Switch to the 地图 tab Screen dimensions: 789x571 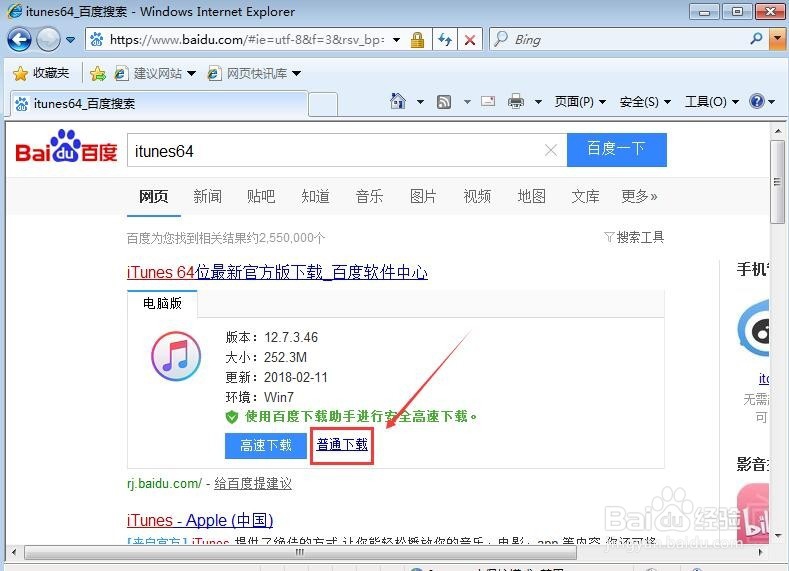click(x=531, y=196)
